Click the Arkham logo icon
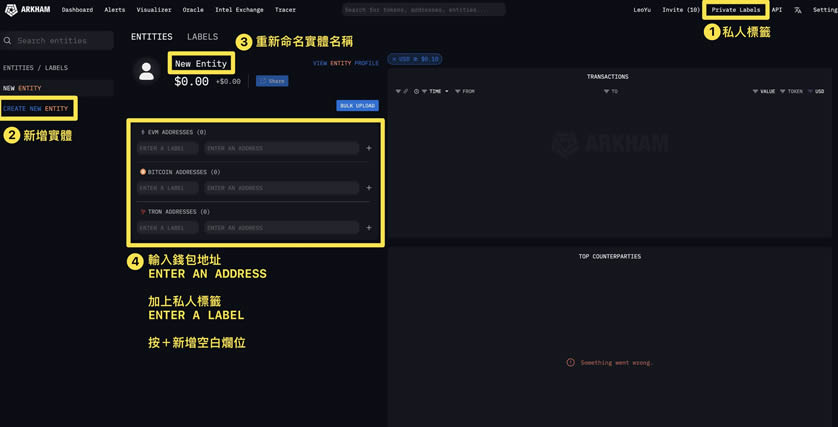838x427 pixels. coord(10,10)
